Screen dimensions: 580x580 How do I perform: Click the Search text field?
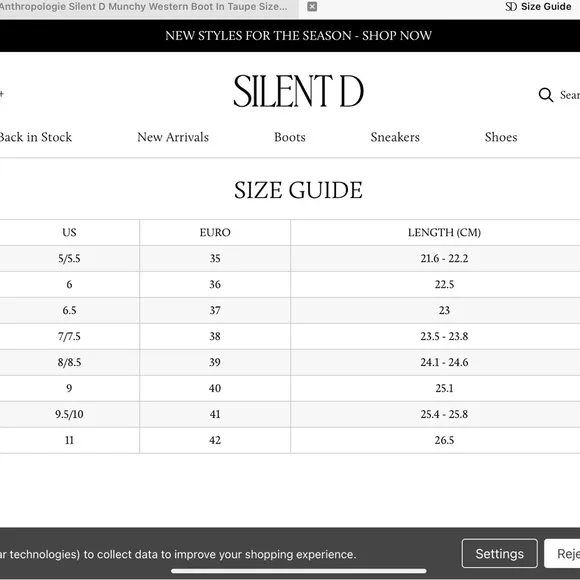coord(570,95)
